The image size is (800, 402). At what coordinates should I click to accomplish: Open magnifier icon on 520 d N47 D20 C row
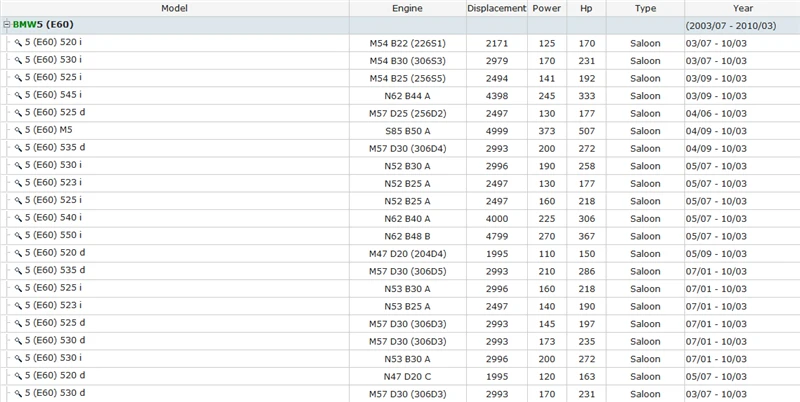[18, 376]
